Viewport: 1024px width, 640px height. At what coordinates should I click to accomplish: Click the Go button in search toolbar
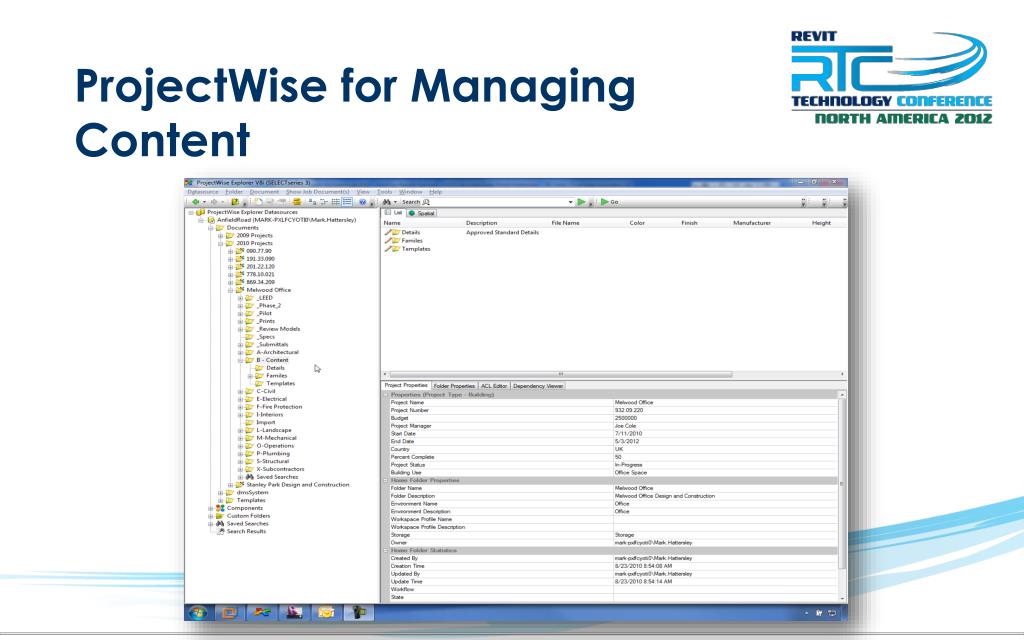click(x=609, y=202)
